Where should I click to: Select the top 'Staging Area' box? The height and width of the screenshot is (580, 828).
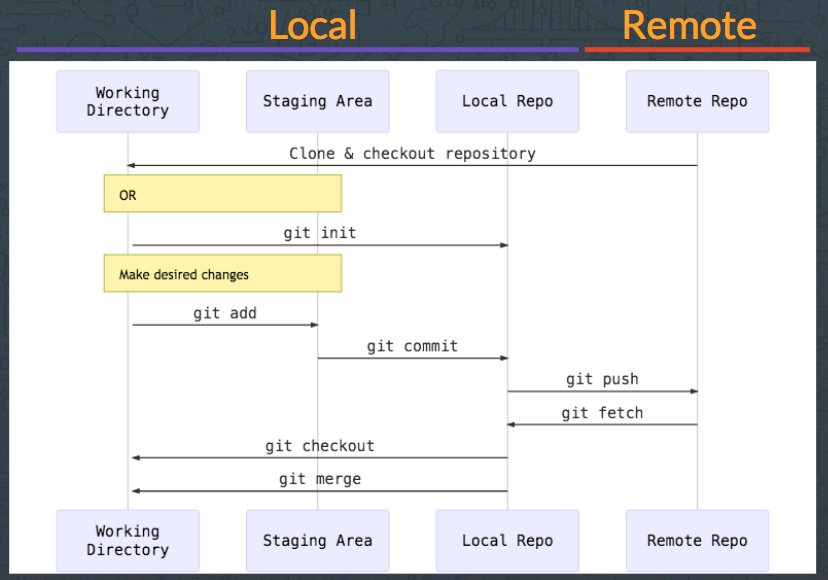(x=317, y=101)
